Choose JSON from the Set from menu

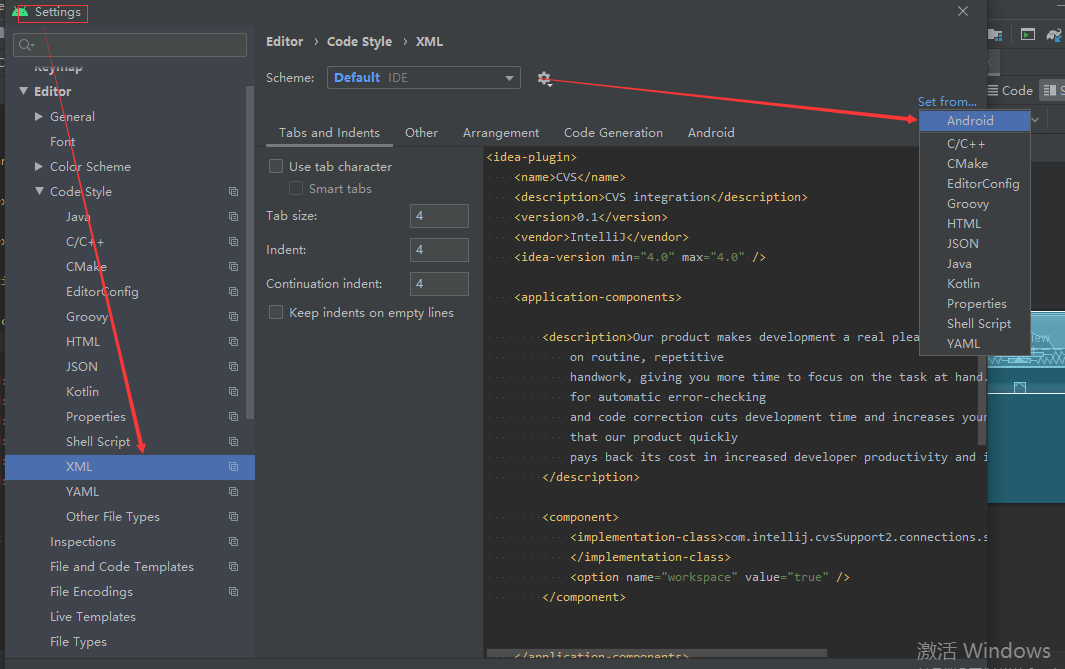point(975,243)
